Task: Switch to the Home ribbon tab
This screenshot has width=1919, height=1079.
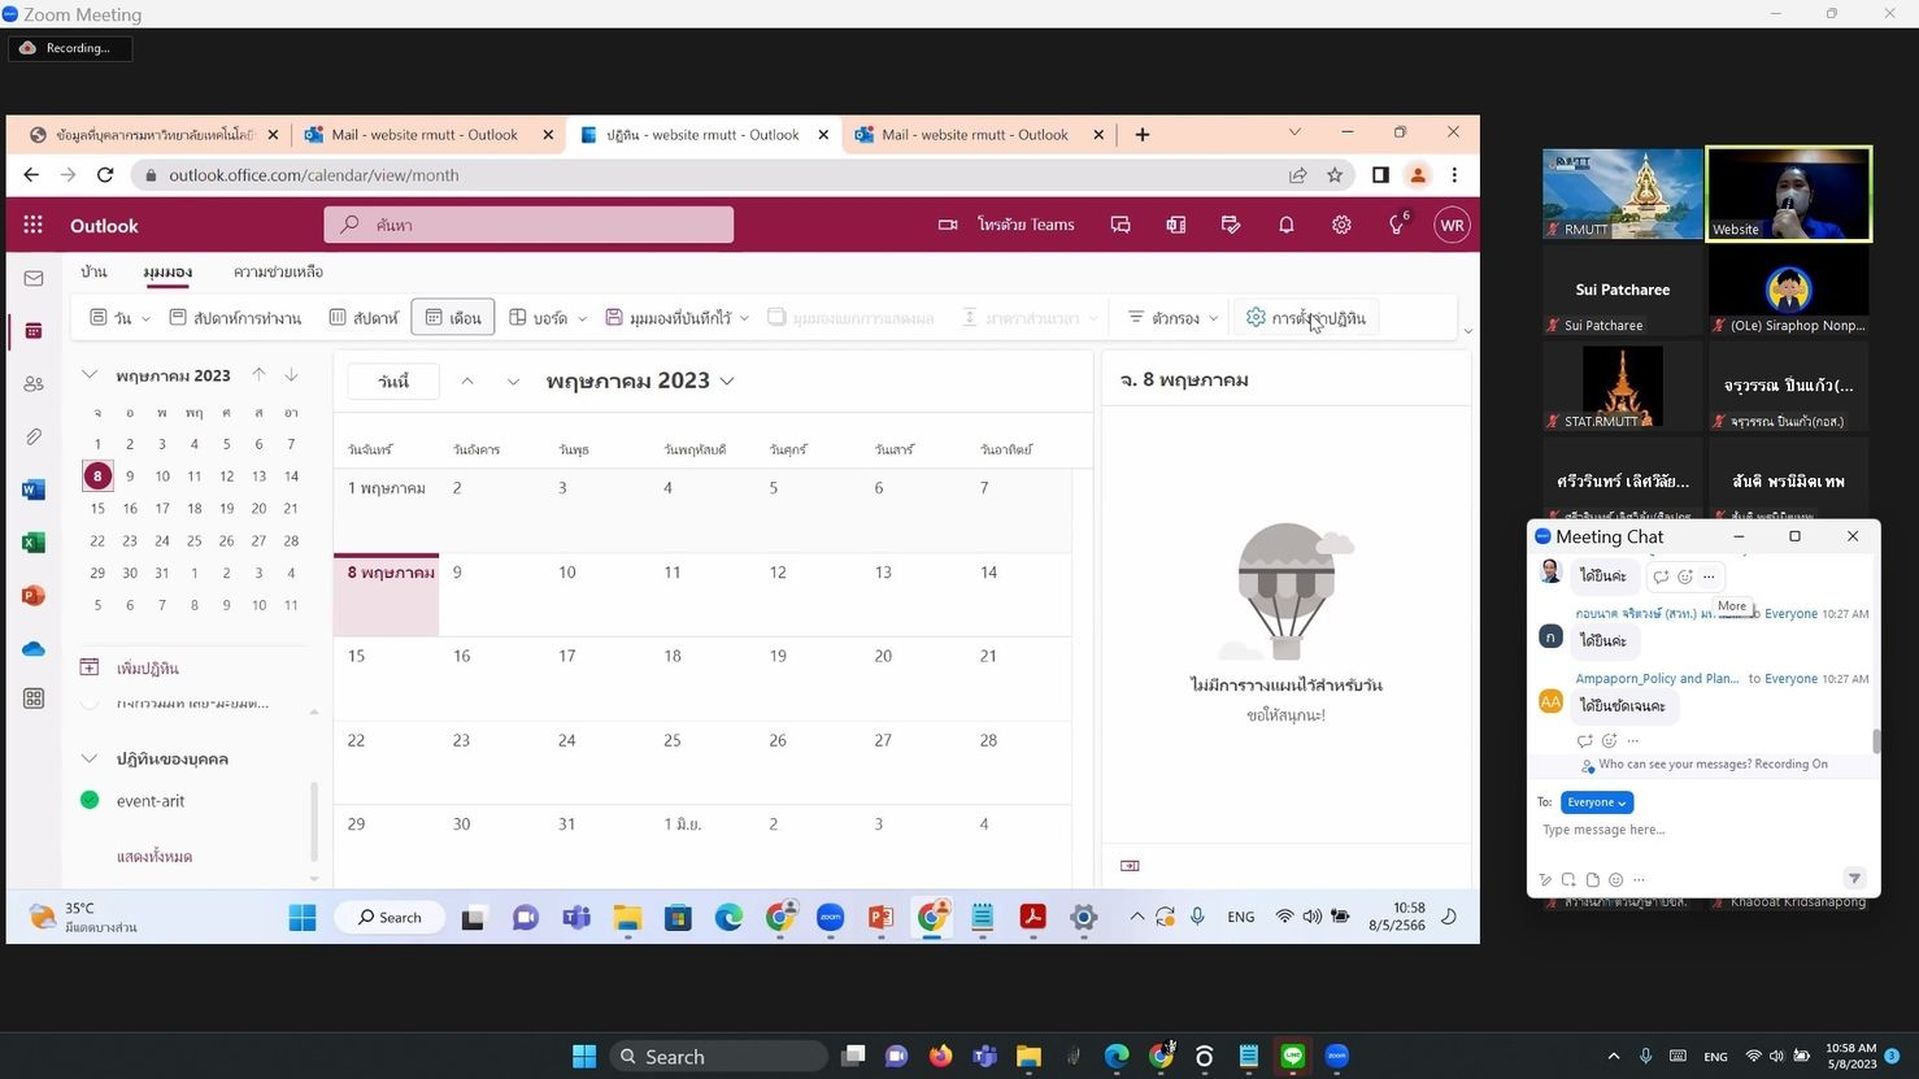Action: pyautogui.click(x=94, y=272)
